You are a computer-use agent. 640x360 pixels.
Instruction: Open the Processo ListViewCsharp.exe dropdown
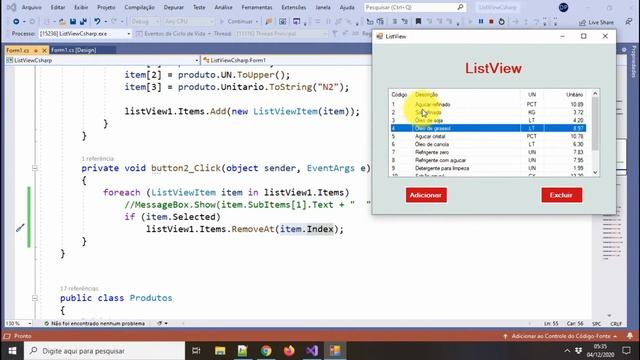coord(129,34)
